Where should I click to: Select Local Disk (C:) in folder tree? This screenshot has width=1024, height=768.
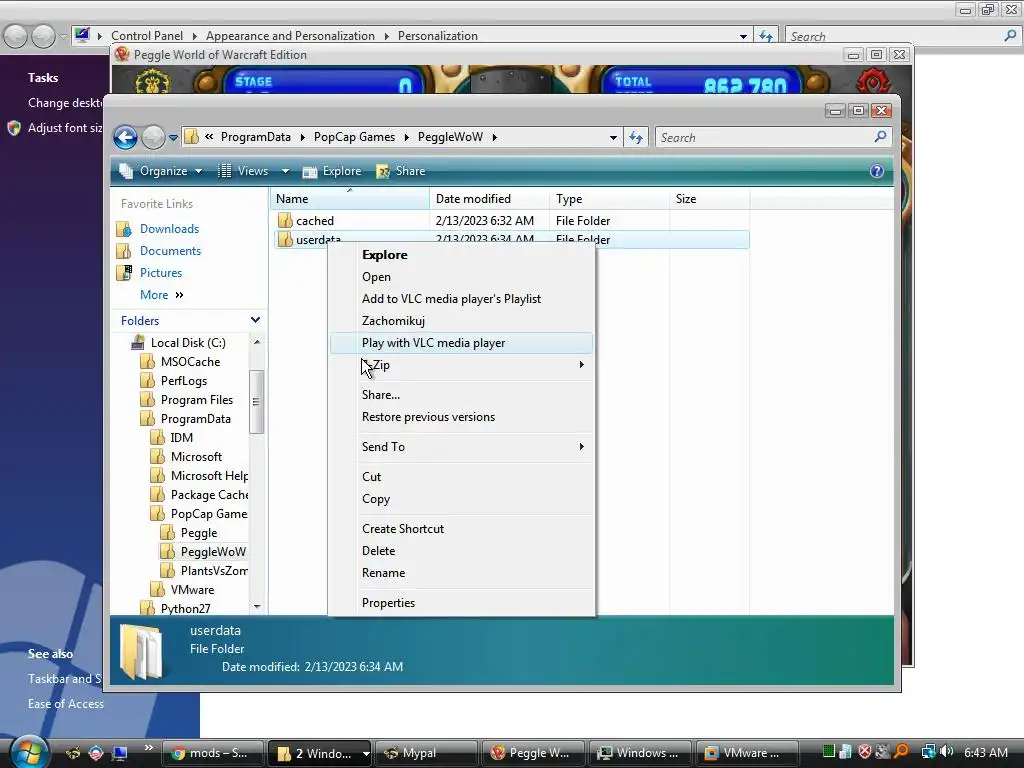click(188, 343)
